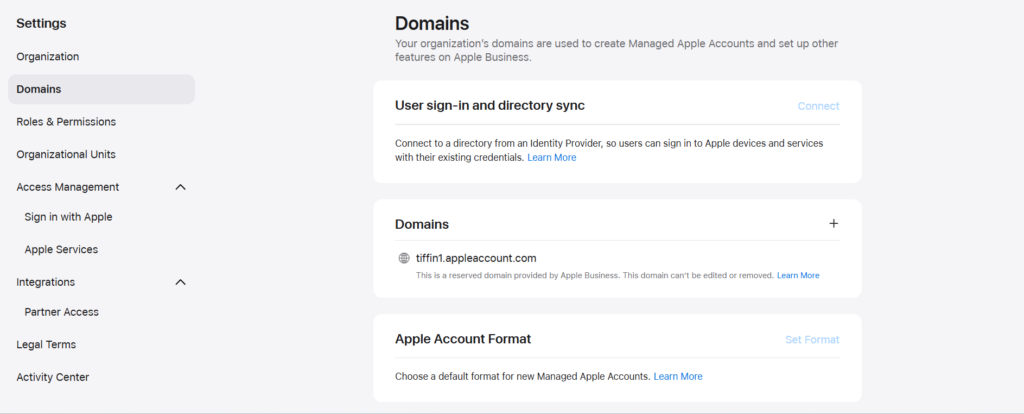Open Activity Center
This screenshot has height=414, width=1024.
pyautogui.click(x=53, y=377)
